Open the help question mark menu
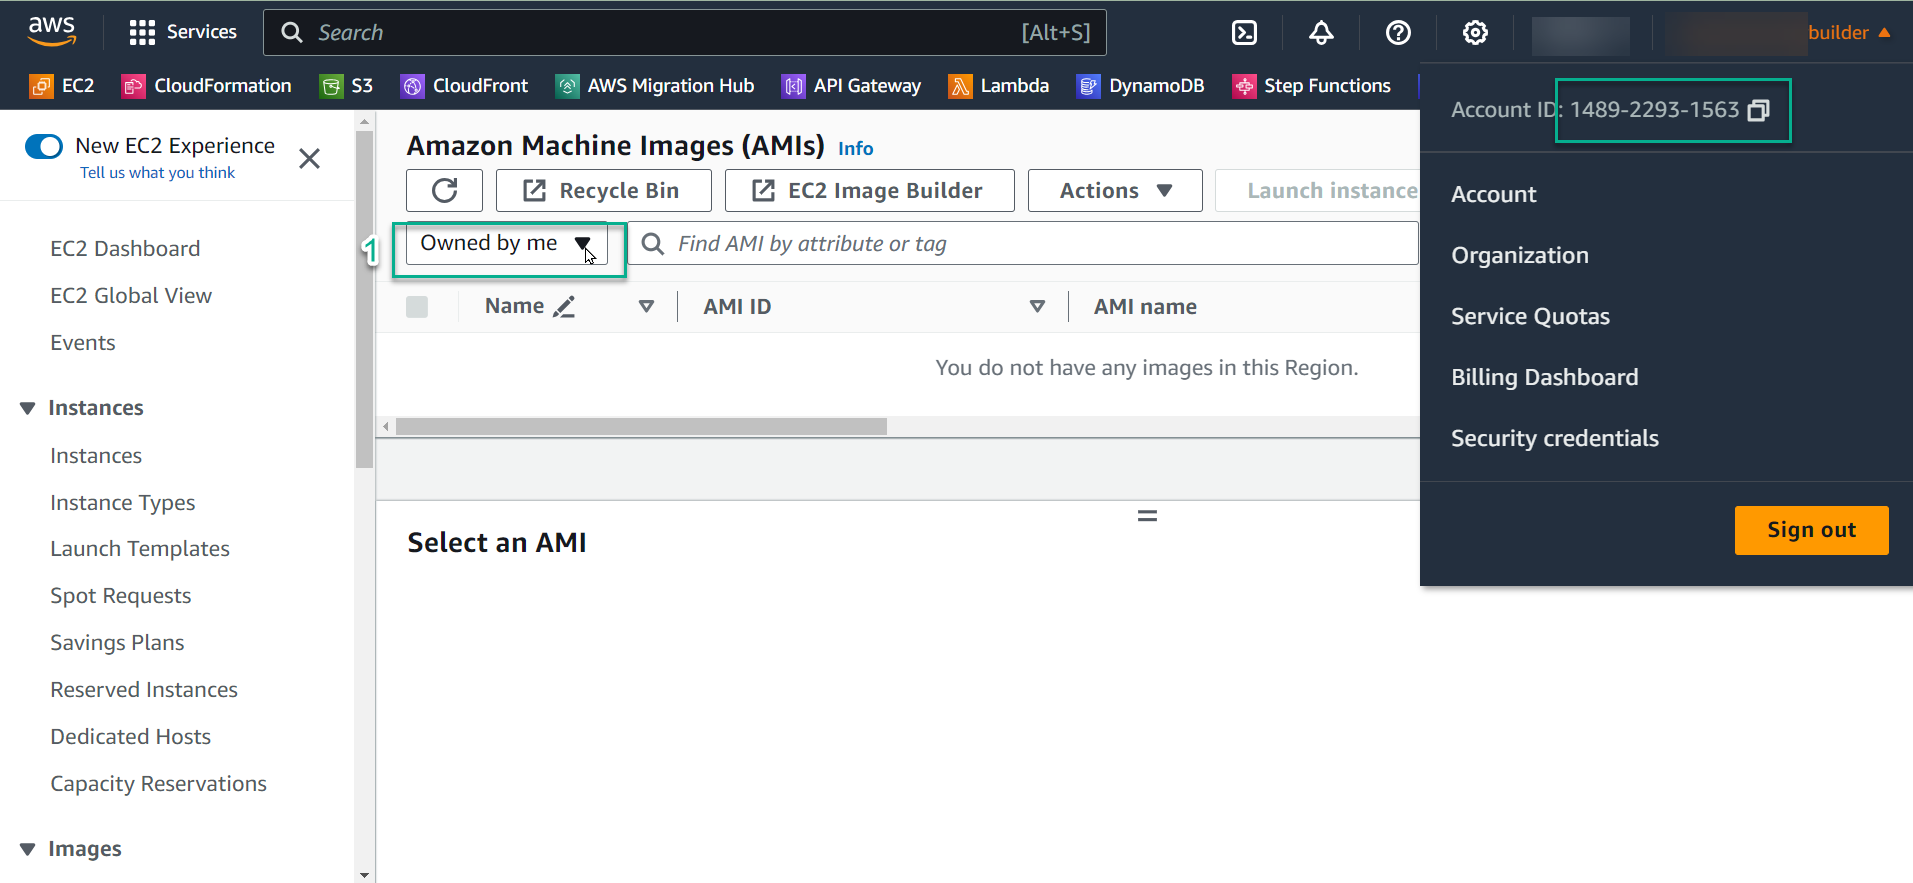This screenshot has height=883, width=1913. (x=1398, y=33)
